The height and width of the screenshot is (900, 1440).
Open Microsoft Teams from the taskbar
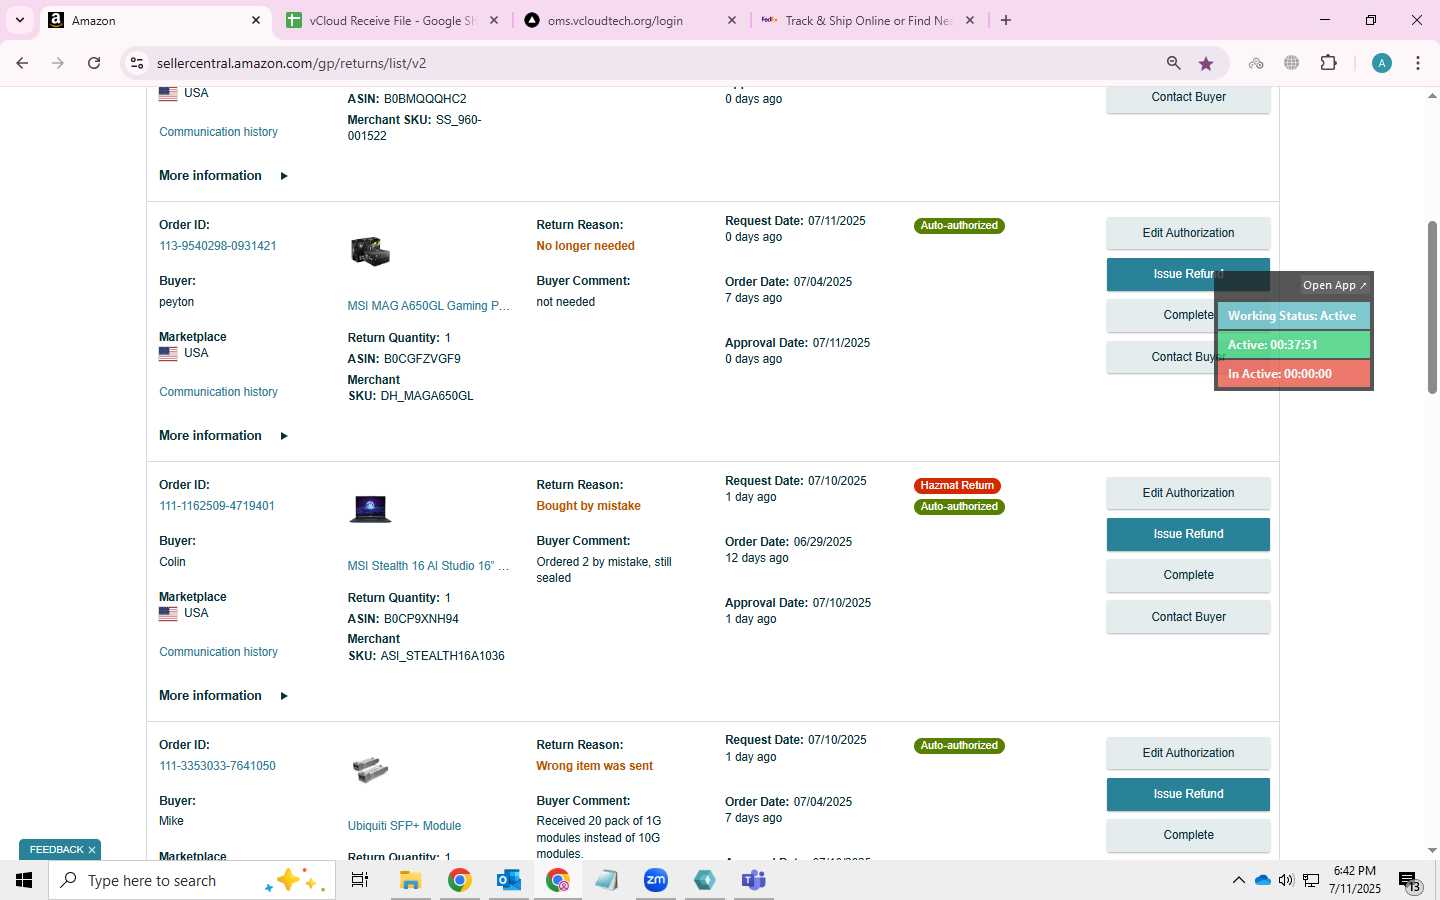754,880
